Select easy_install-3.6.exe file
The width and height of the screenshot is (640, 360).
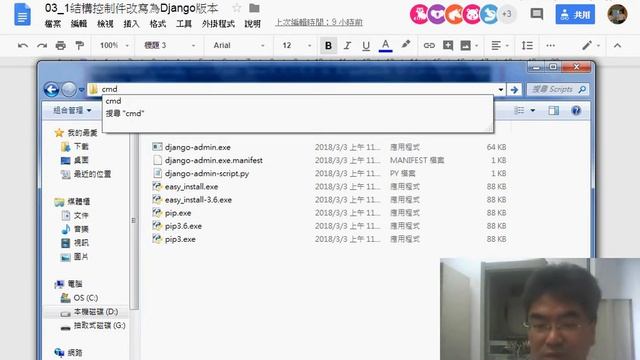[x=192, y=200]
